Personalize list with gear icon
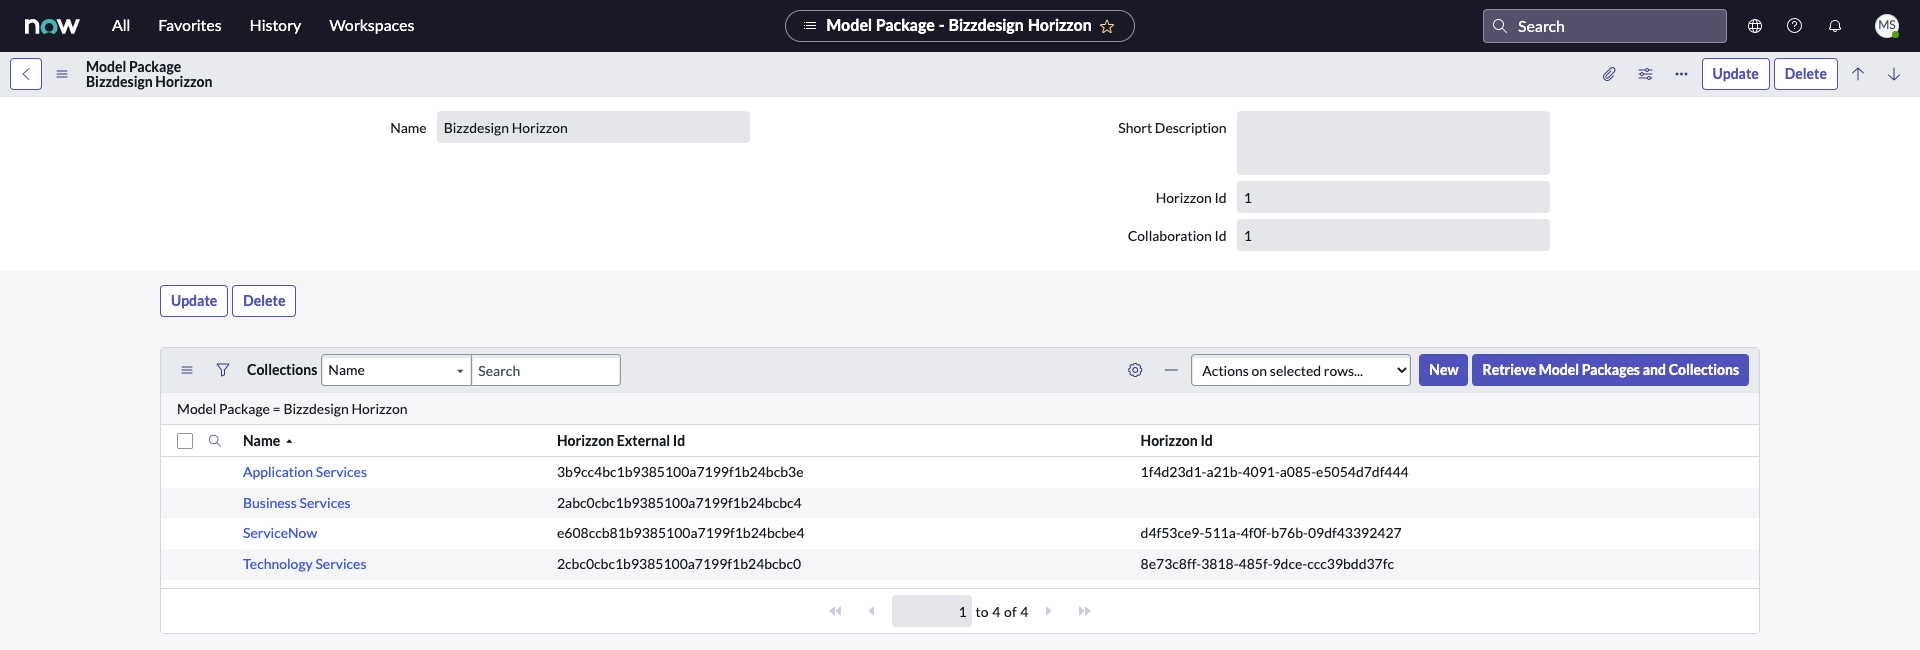Screen dimensions: 1920x650 pyautogui.click(x=1135, y=370)
